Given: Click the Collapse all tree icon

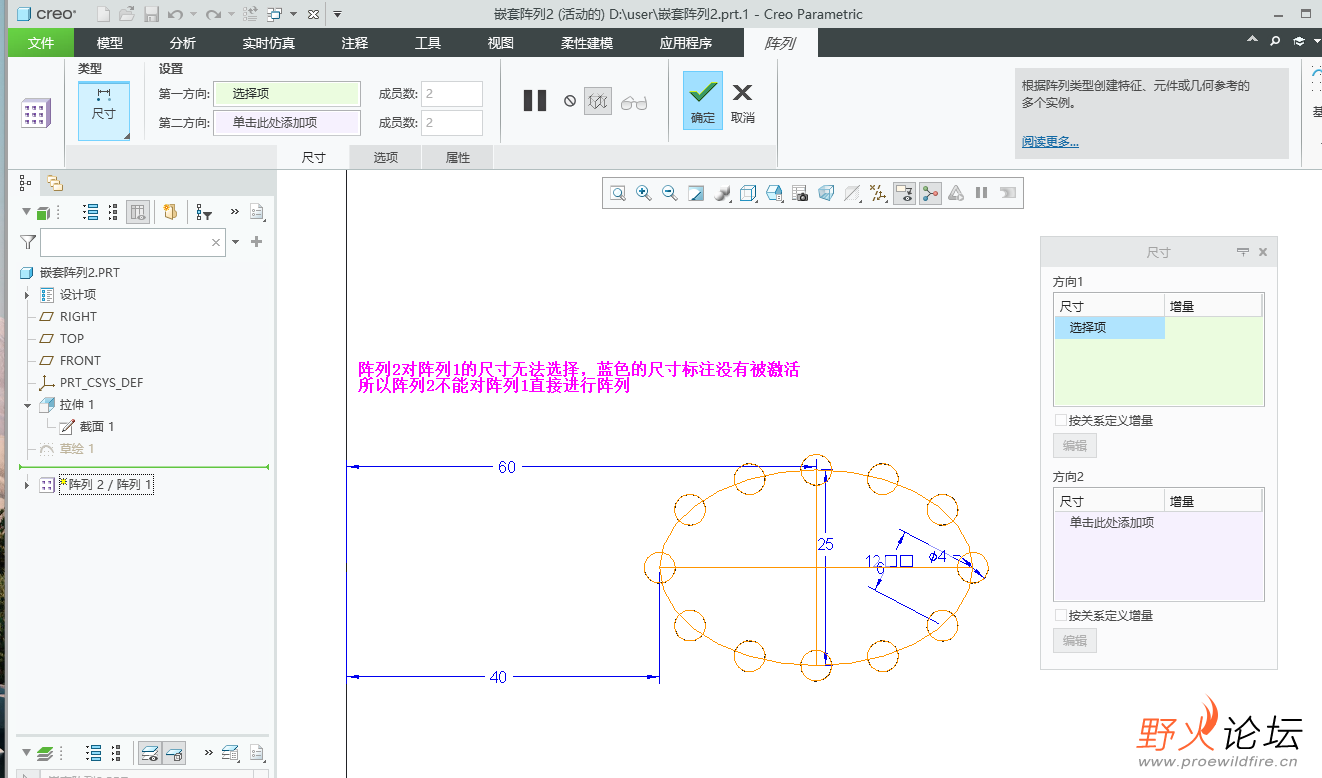Looking at the screenshot, I should pos(114,212).
